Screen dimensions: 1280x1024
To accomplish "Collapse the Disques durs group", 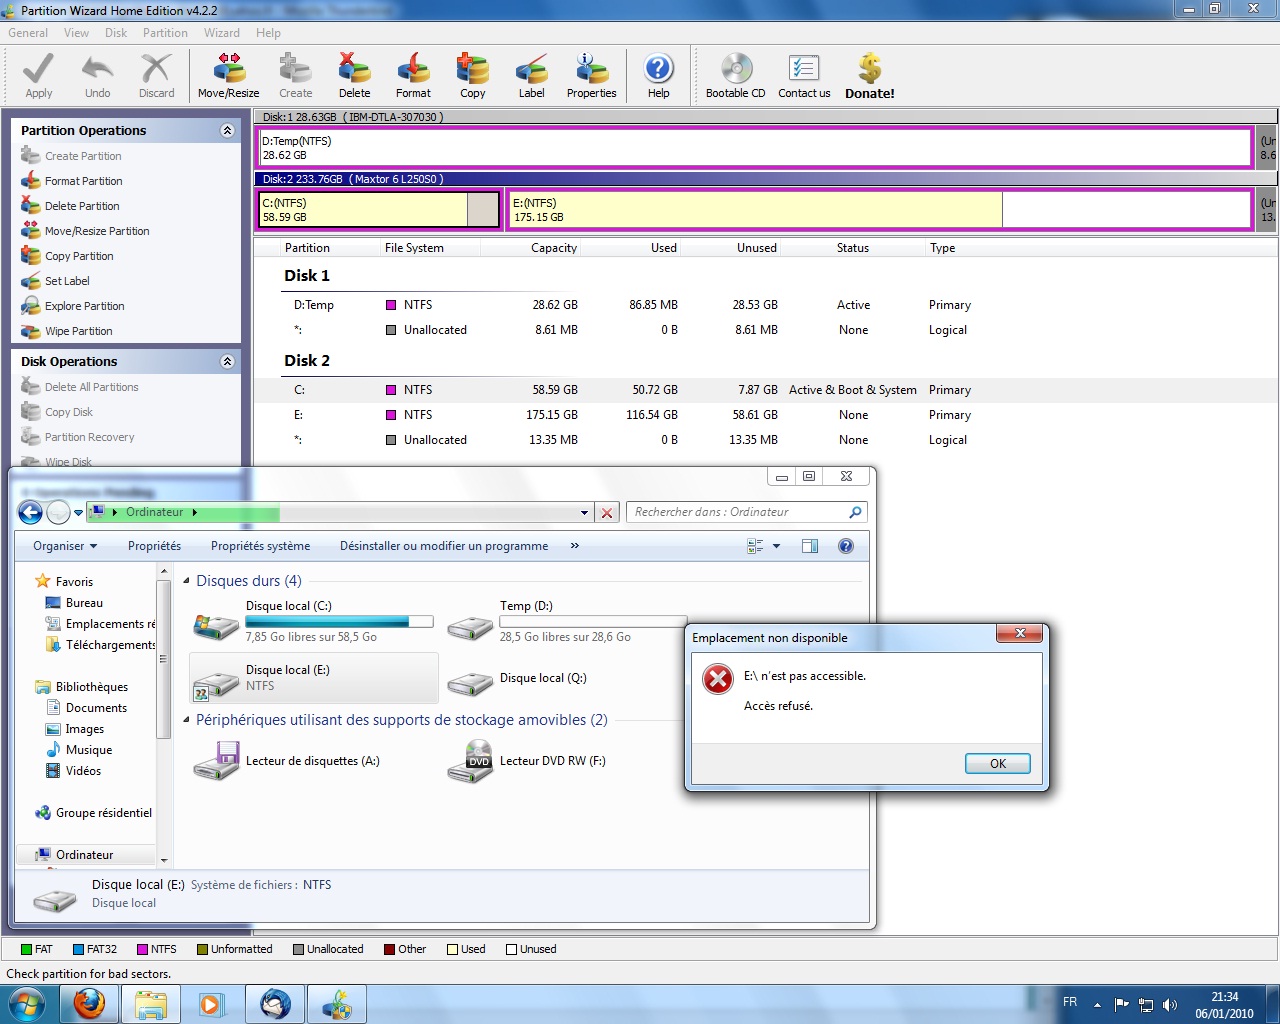I will (186, 581).
